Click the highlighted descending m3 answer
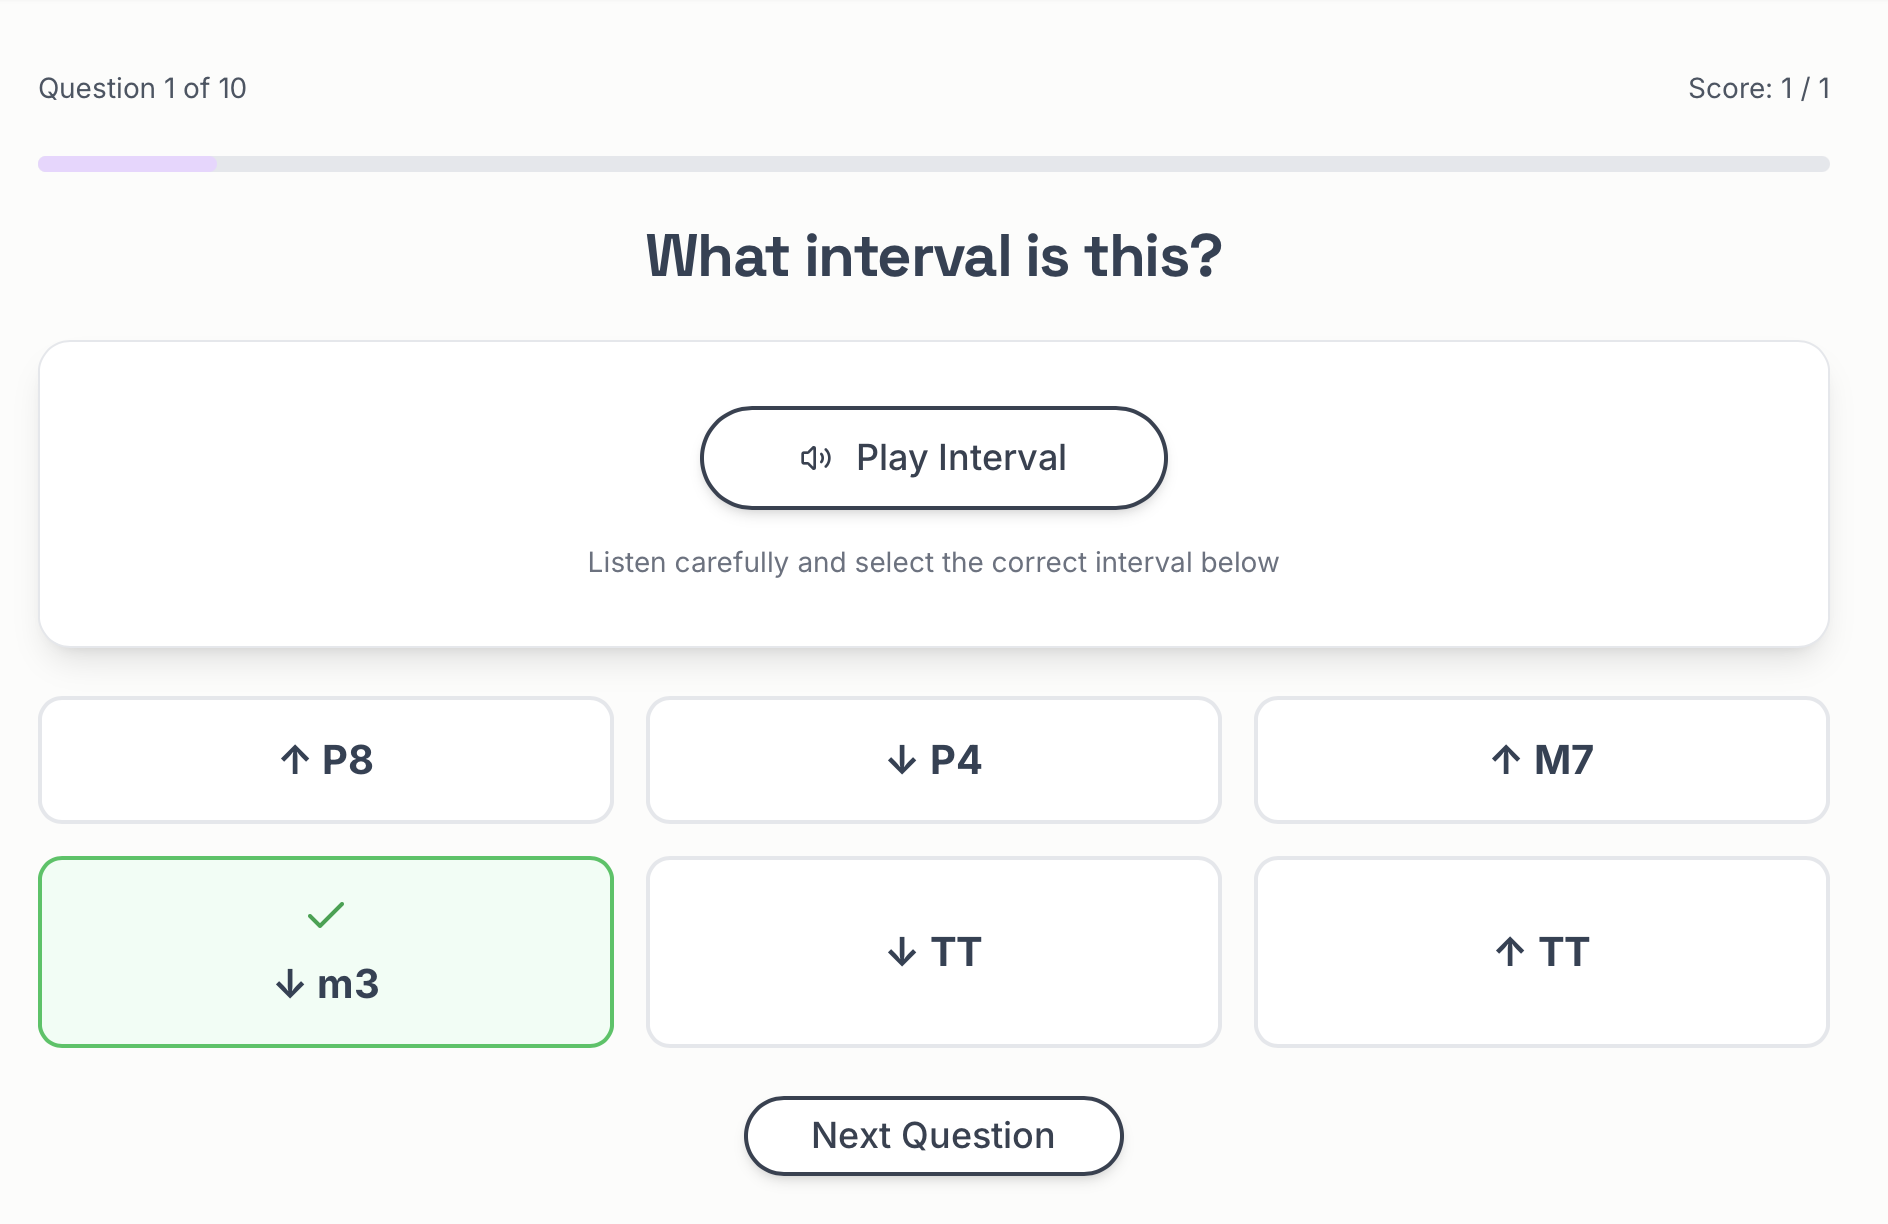1888x1224 pixels. (x=326, y=951)
